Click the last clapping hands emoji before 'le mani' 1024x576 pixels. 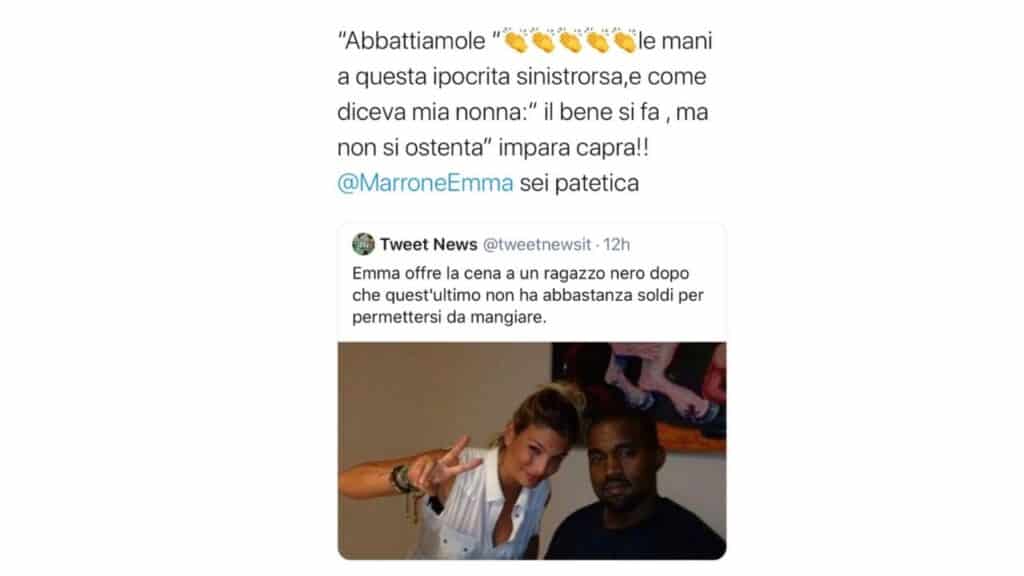pyautogui.click(x=624, y=40)
